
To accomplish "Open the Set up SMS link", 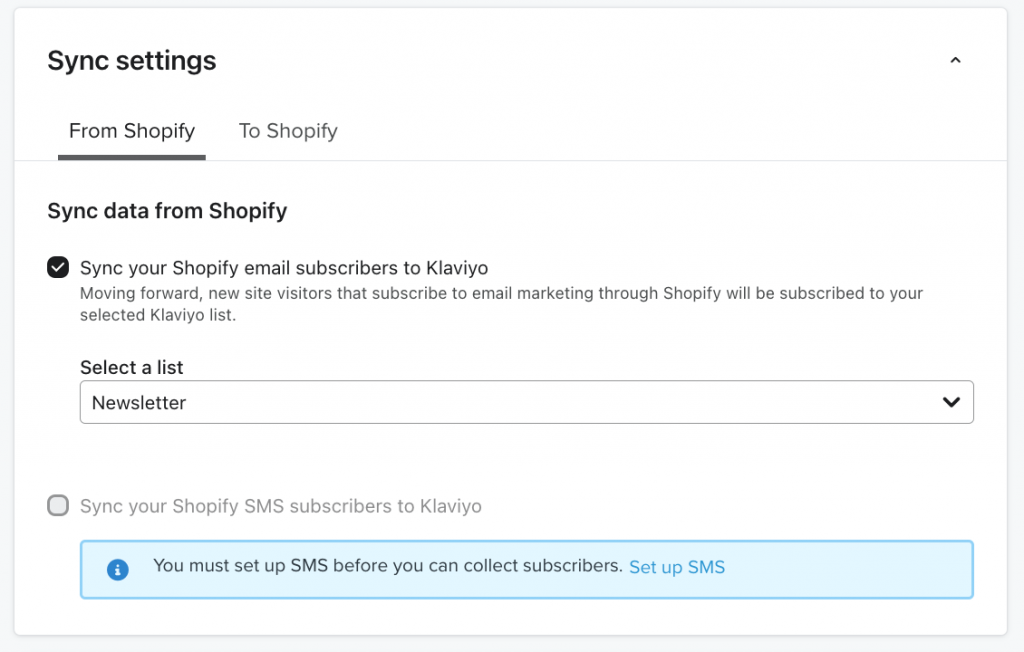I will pos(677,566).
